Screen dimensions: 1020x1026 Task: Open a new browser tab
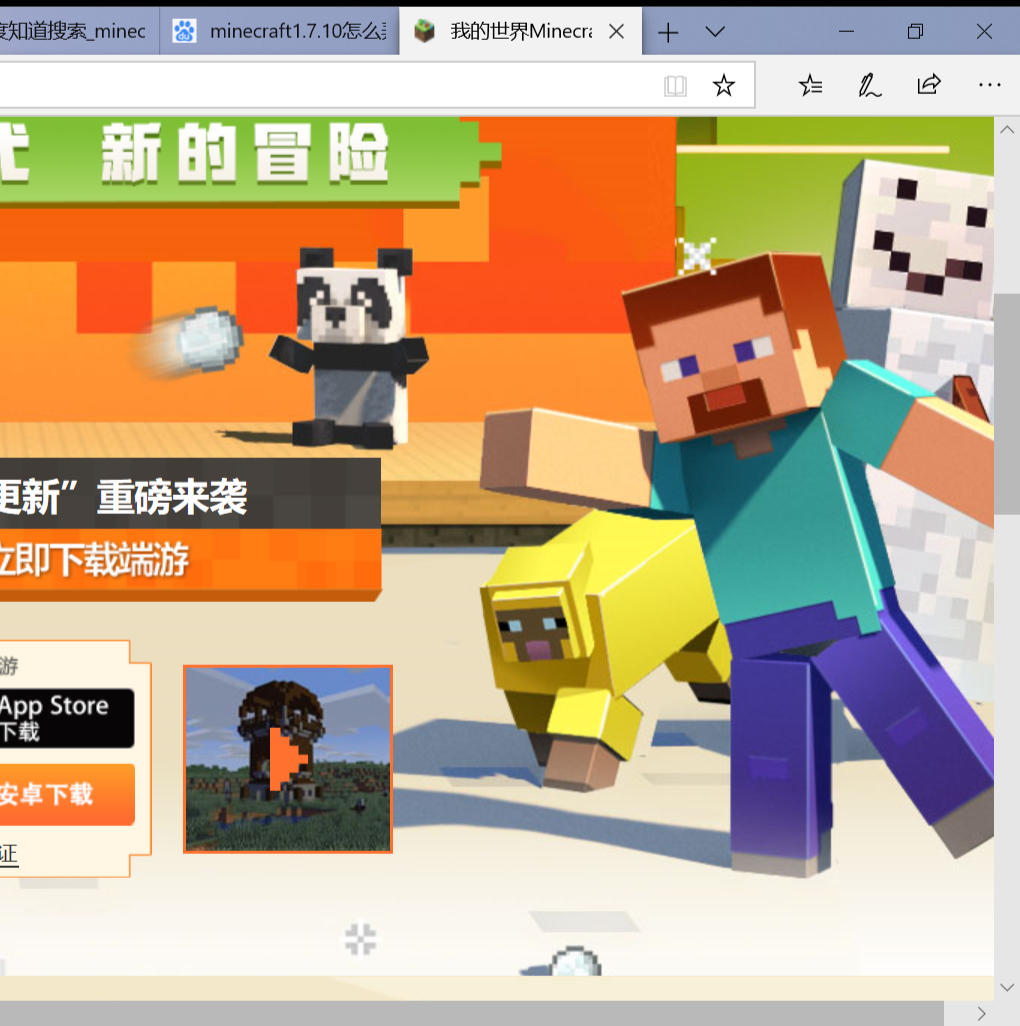666,32
